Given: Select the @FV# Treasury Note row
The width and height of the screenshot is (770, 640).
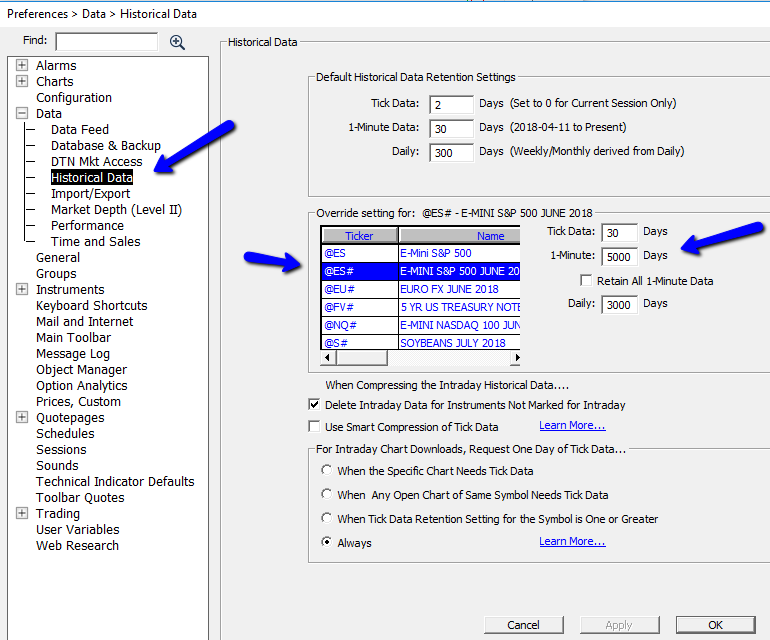Looking at the screenshot, I should coord(420,307).
